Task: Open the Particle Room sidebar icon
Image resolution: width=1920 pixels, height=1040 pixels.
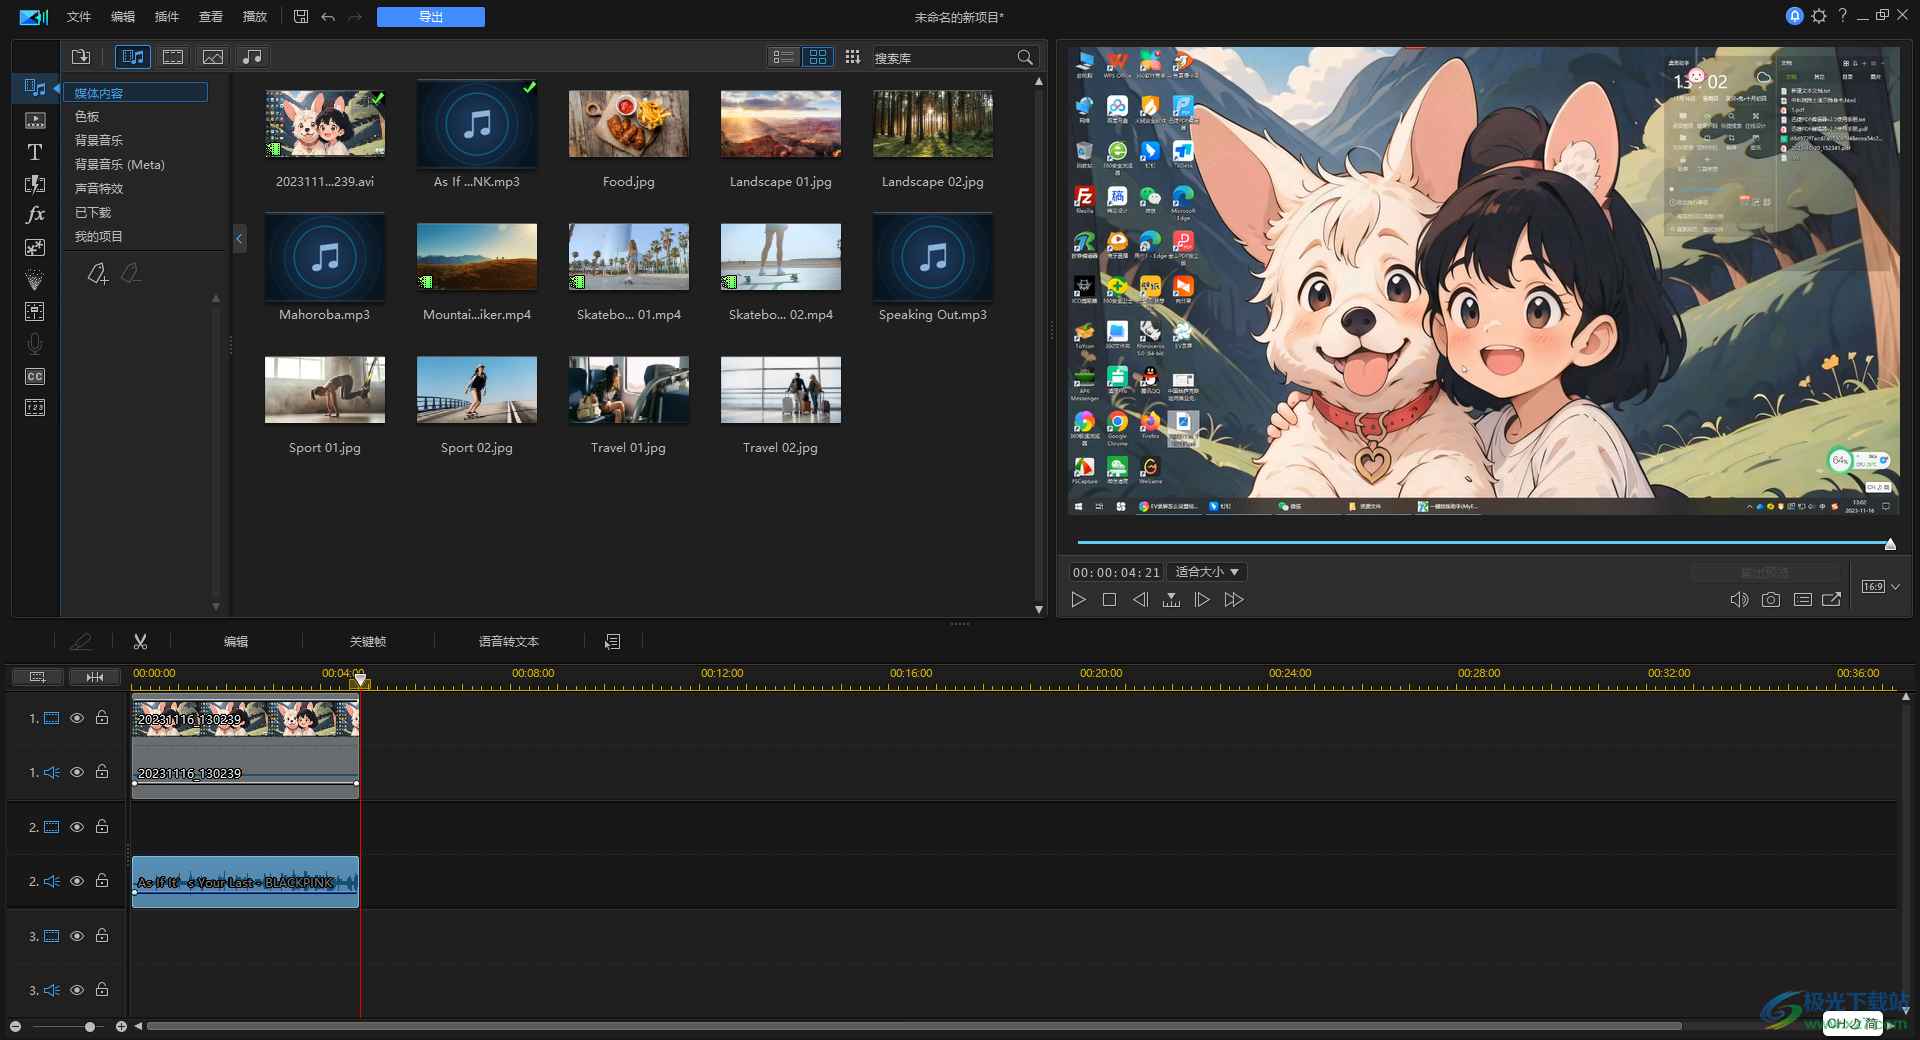Action: [x=35, y=279]
